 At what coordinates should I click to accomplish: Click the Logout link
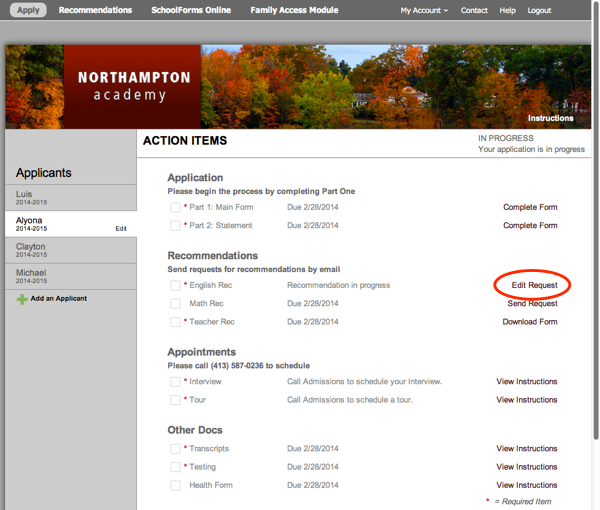click(x=539, y=10)
